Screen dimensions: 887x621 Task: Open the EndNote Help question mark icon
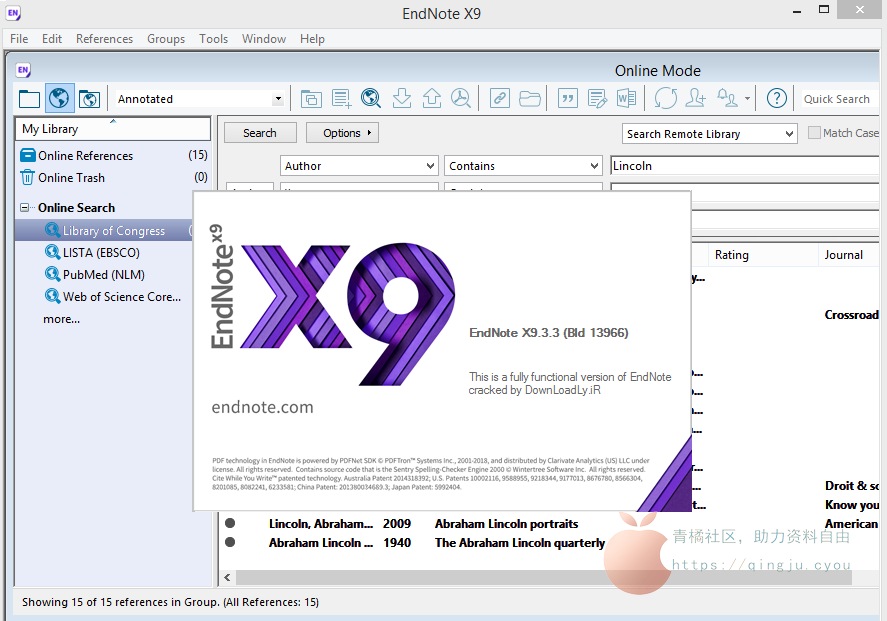click(x=776, y=98)
